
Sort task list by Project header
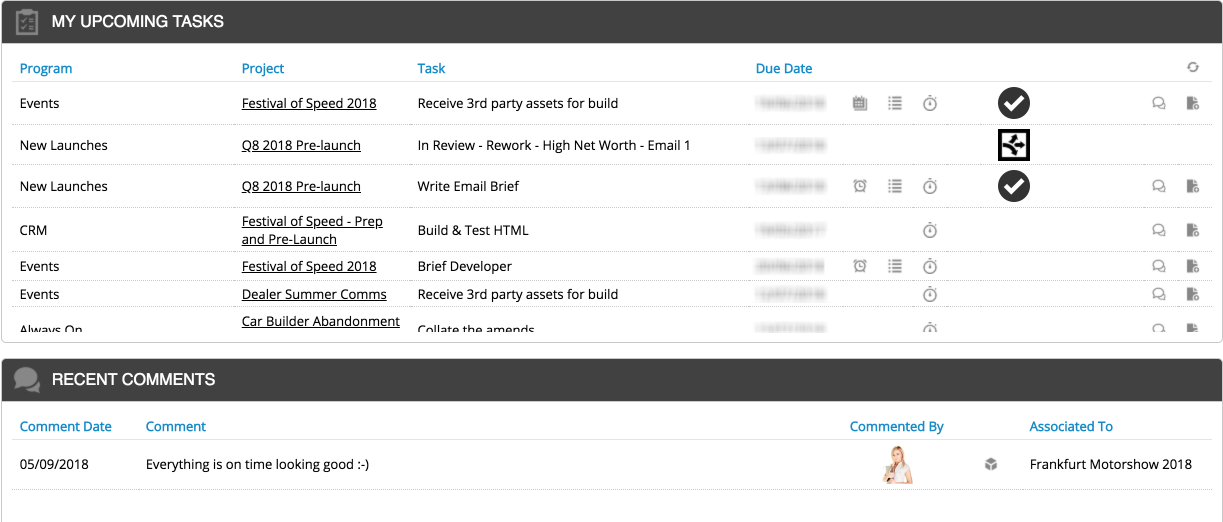point(263,68)
